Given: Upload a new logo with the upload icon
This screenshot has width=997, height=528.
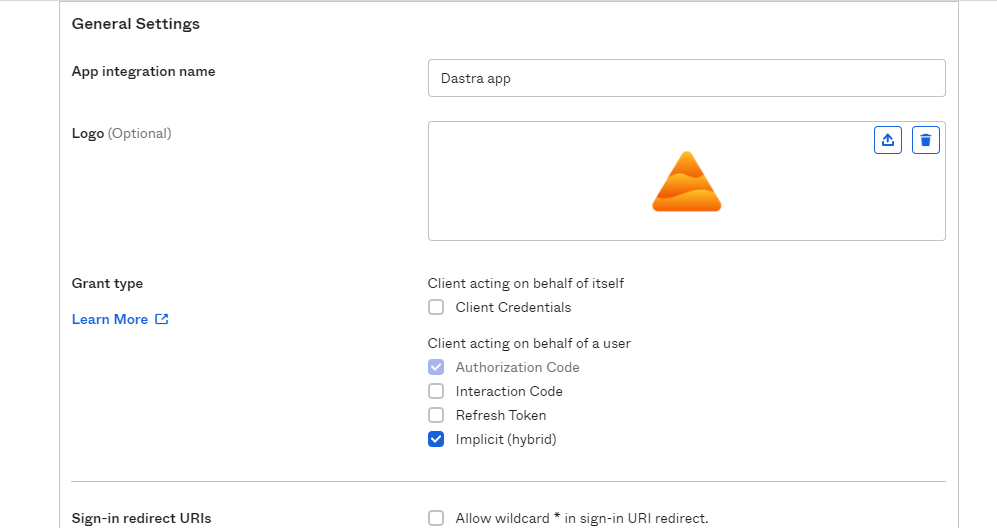Looking at the screenshot, I should pyautogui.click(x=888, y=140).
